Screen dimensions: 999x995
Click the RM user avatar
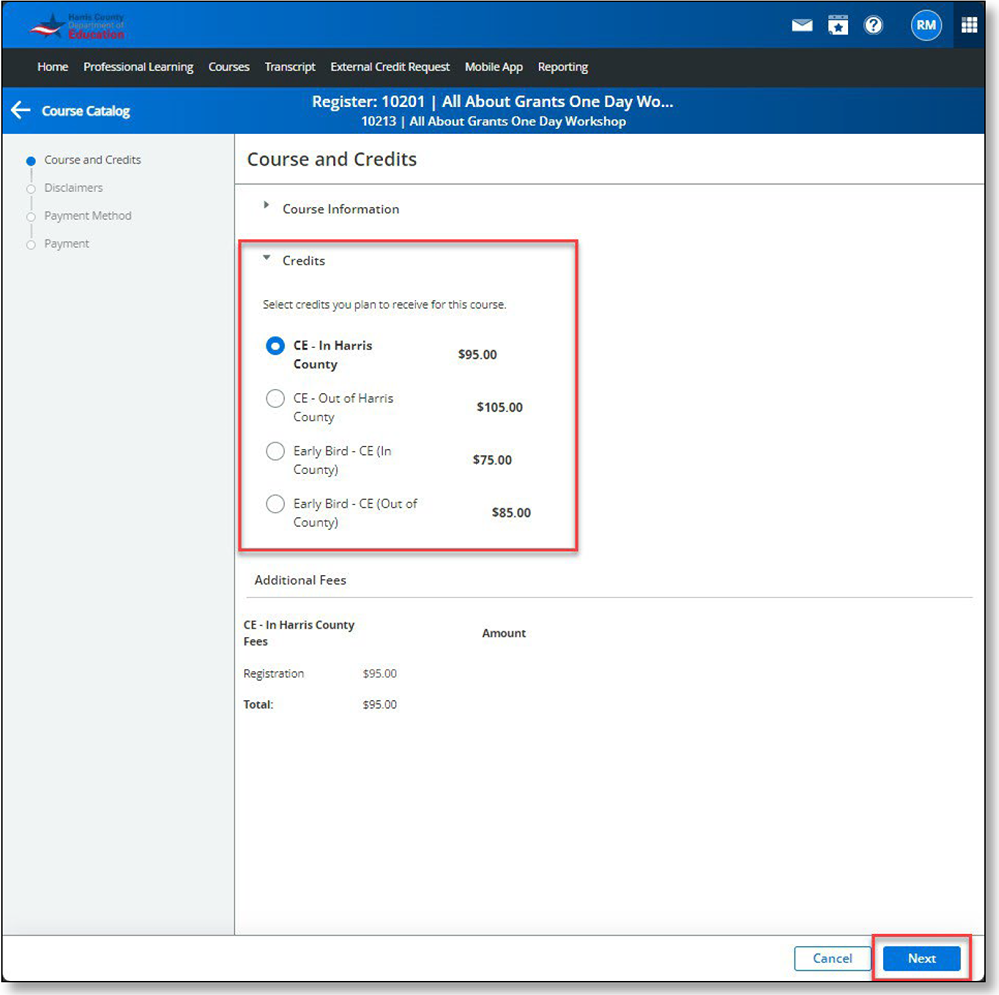[x=926, y=25]
